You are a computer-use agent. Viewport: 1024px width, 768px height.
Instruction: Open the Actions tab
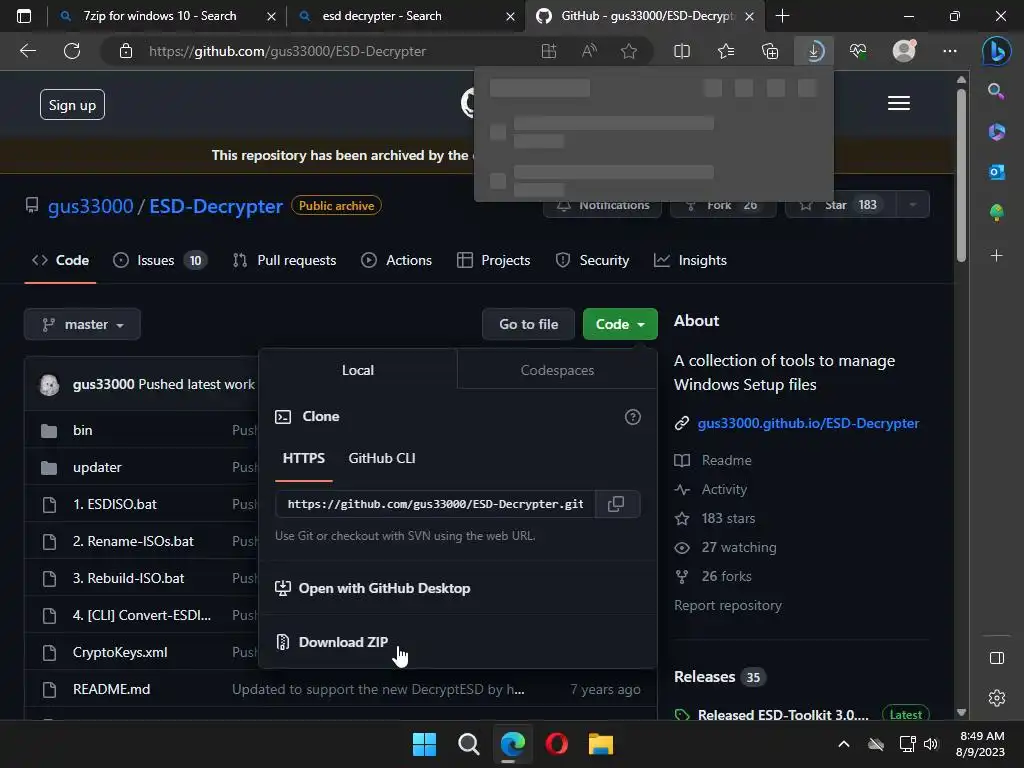396,260
